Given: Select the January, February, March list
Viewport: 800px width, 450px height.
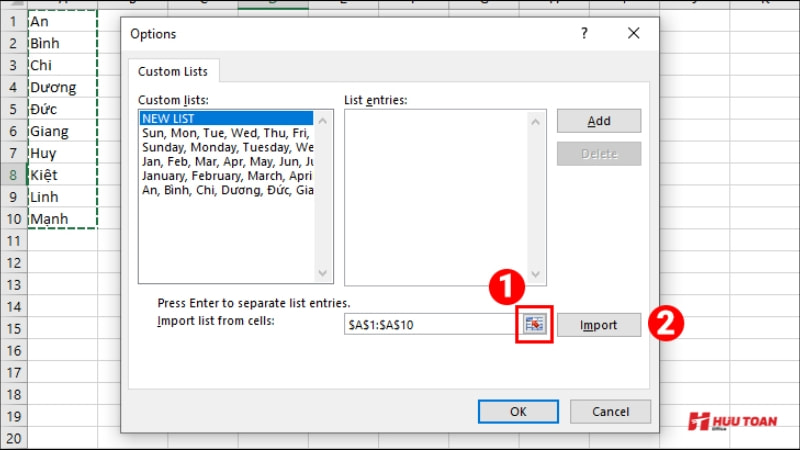Looking at the screenshot, I should point(225,175).
